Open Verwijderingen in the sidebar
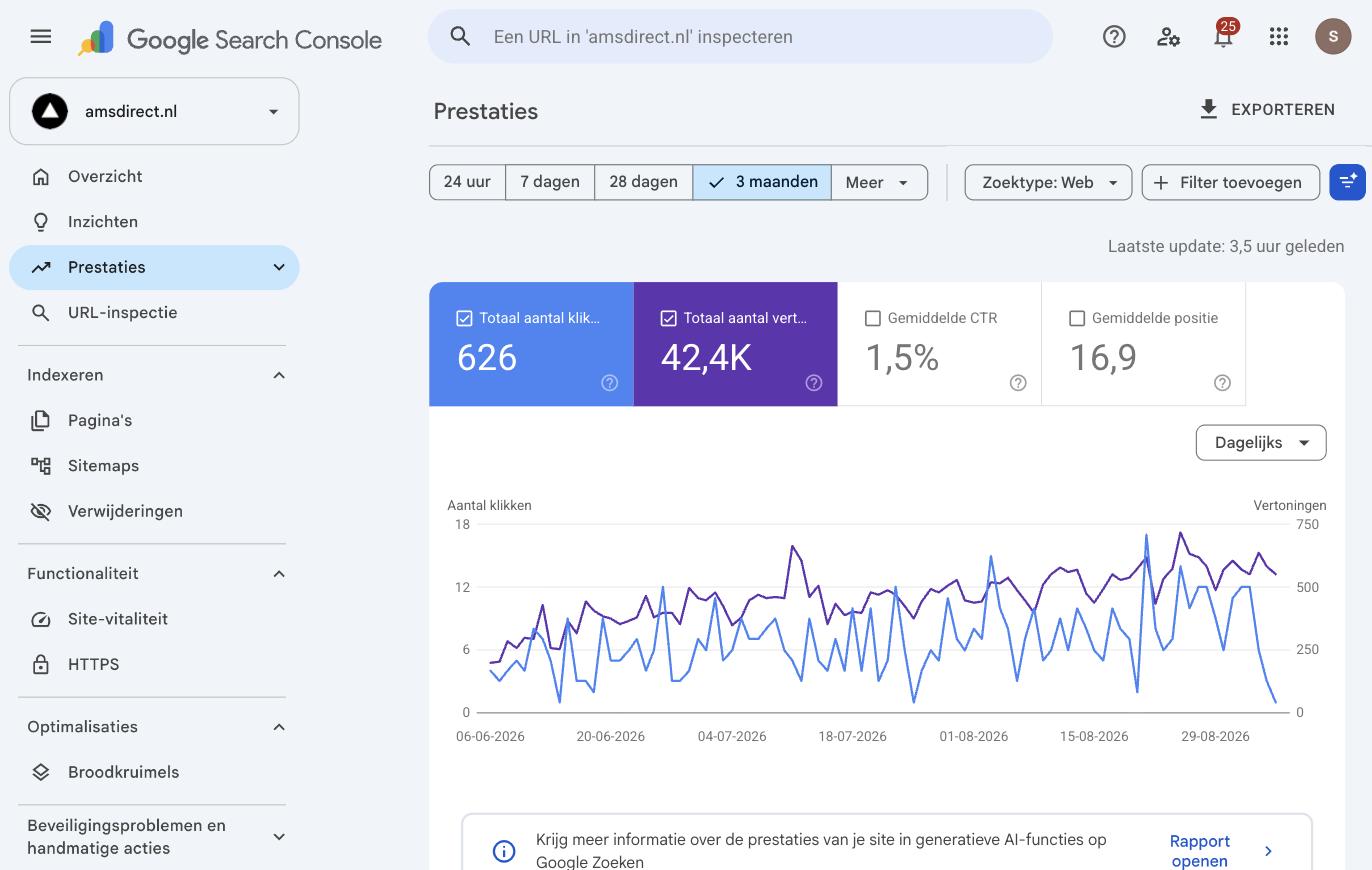 pos(154,511)
